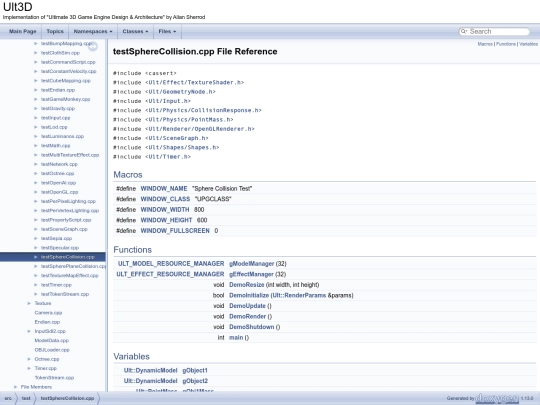Select testSpherePlaneCollision.cpp in the tree
This screenshot has height=405, width=540.
coord(73,266)
